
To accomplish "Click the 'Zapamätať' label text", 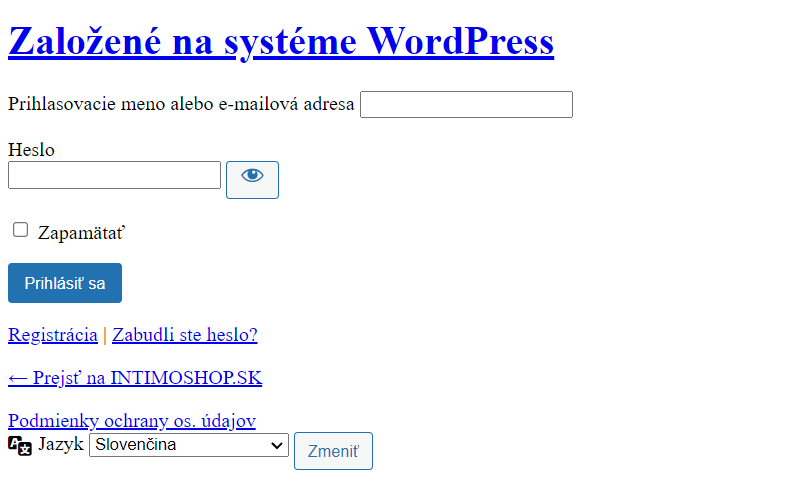I will coord(82,233).
